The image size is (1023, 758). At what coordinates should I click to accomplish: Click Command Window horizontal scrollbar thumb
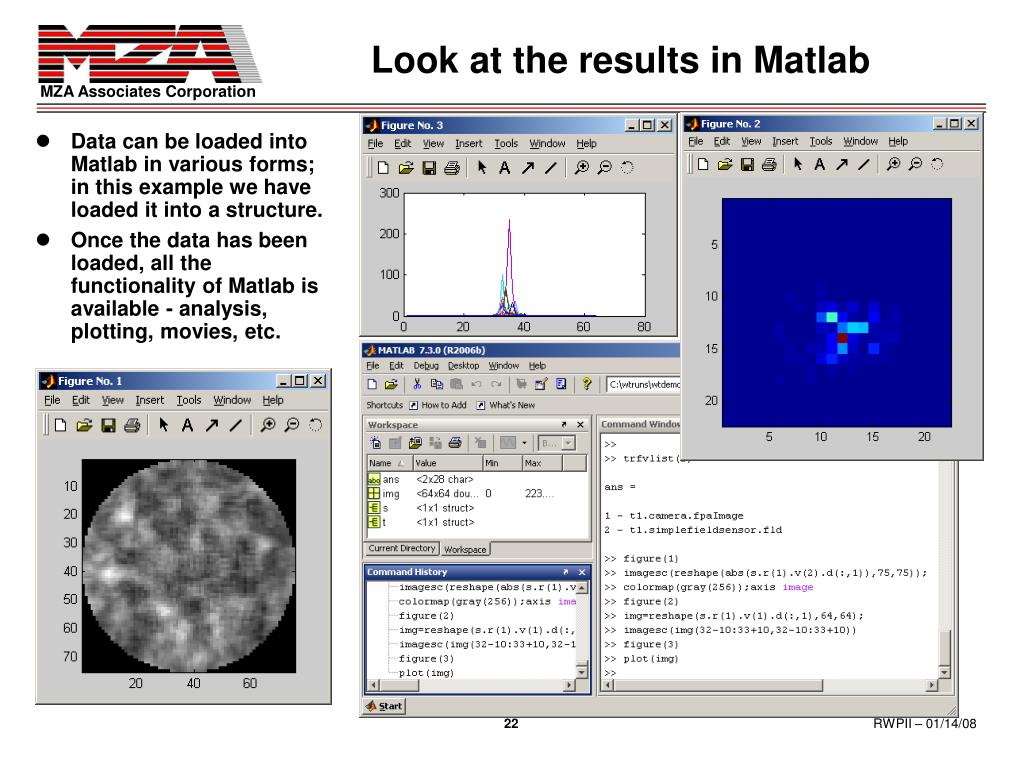coord(718,685)
